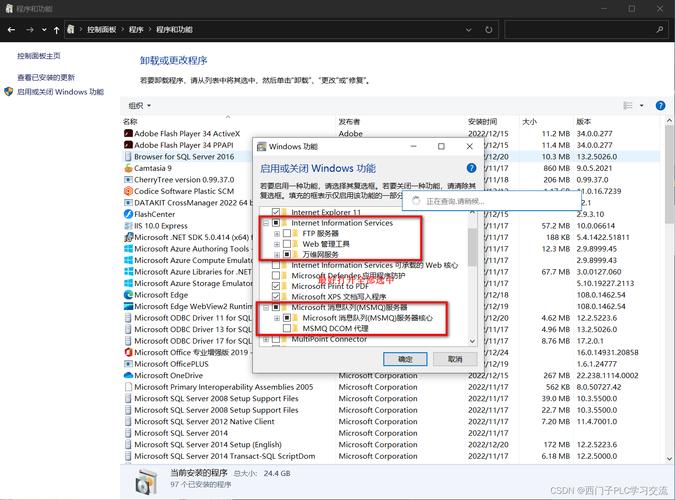Click the Microsoft .NET SDK 5.0.414 icon
Screen dimensions: 675x500
click(x=128, y=237)
